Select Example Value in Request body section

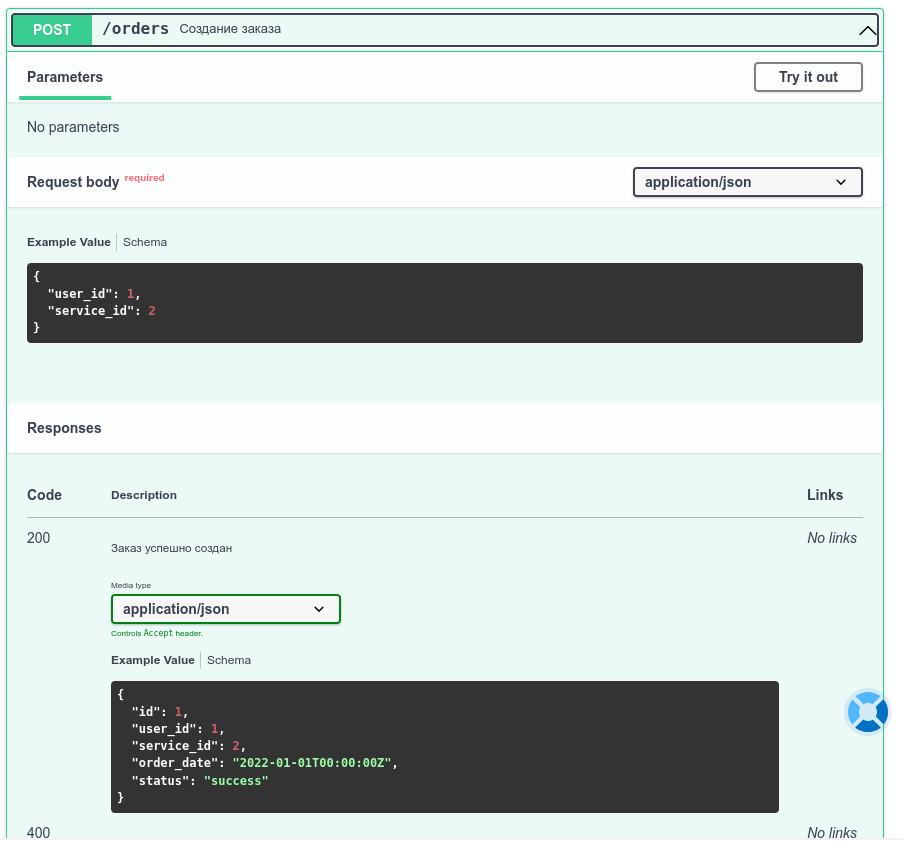click(x=69, y=242)
